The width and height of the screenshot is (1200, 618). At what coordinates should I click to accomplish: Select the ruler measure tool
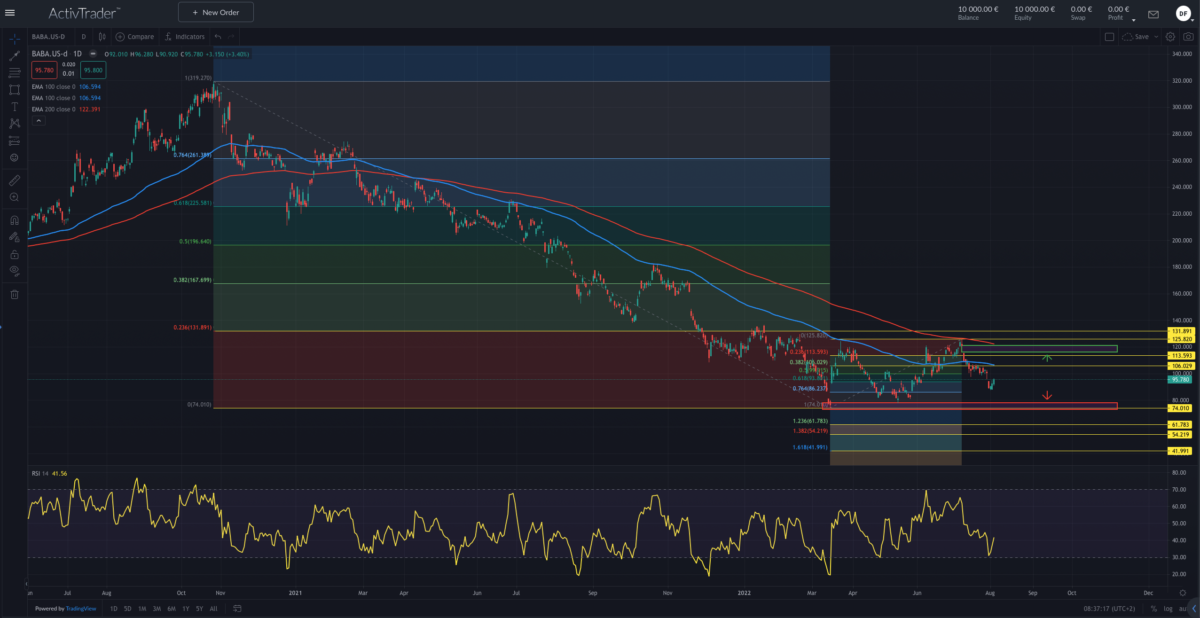(x=15, y=181)
